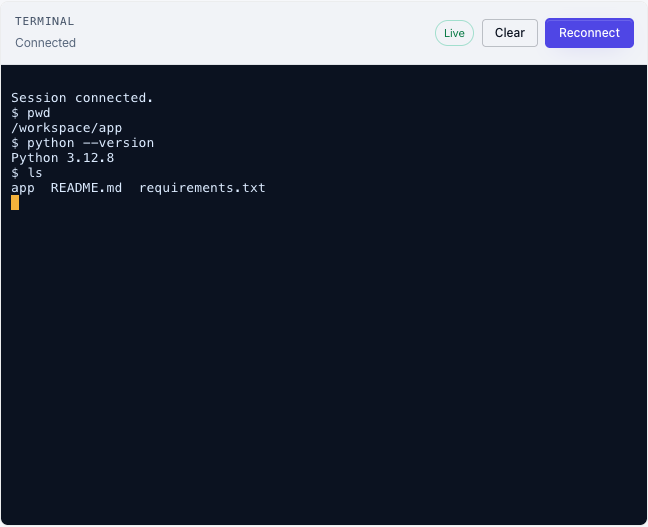This screenshot has height=527, width=648.
Task: Reconnect the terminal session
Action: tap(589, 33)
